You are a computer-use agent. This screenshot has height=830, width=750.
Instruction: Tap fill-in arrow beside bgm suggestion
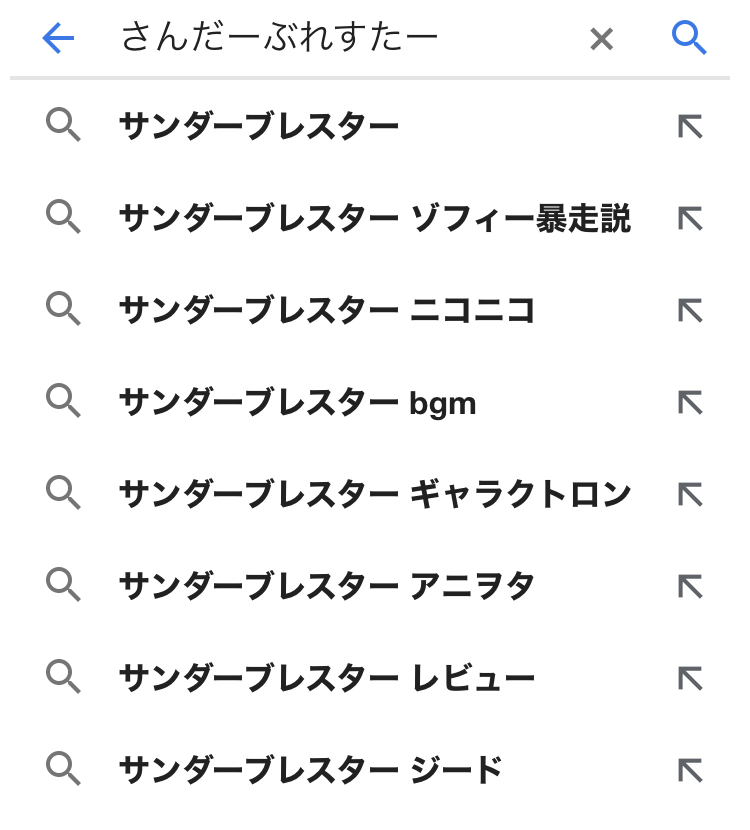(x=690, y=403)
